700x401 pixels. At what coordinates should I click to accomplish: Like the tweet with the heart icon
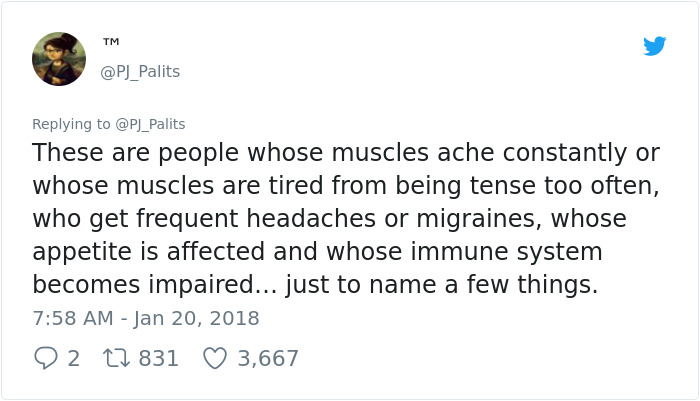pos(214,358)
